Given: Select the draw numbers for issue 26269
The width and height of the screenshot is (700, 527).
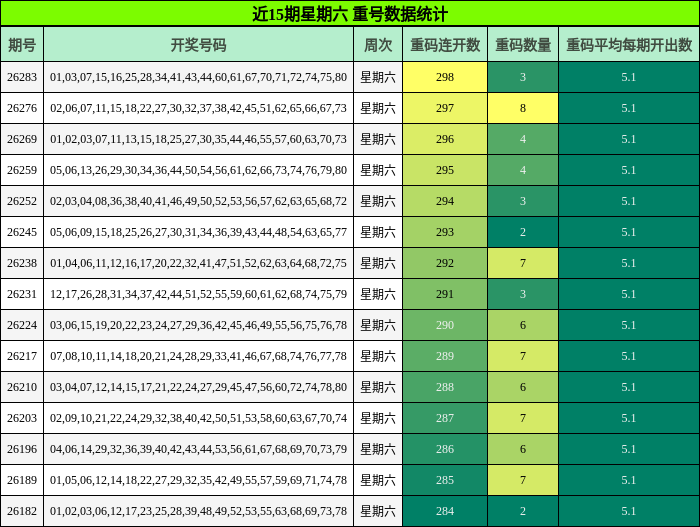Looking at the screenshot, I should [199, 139].
